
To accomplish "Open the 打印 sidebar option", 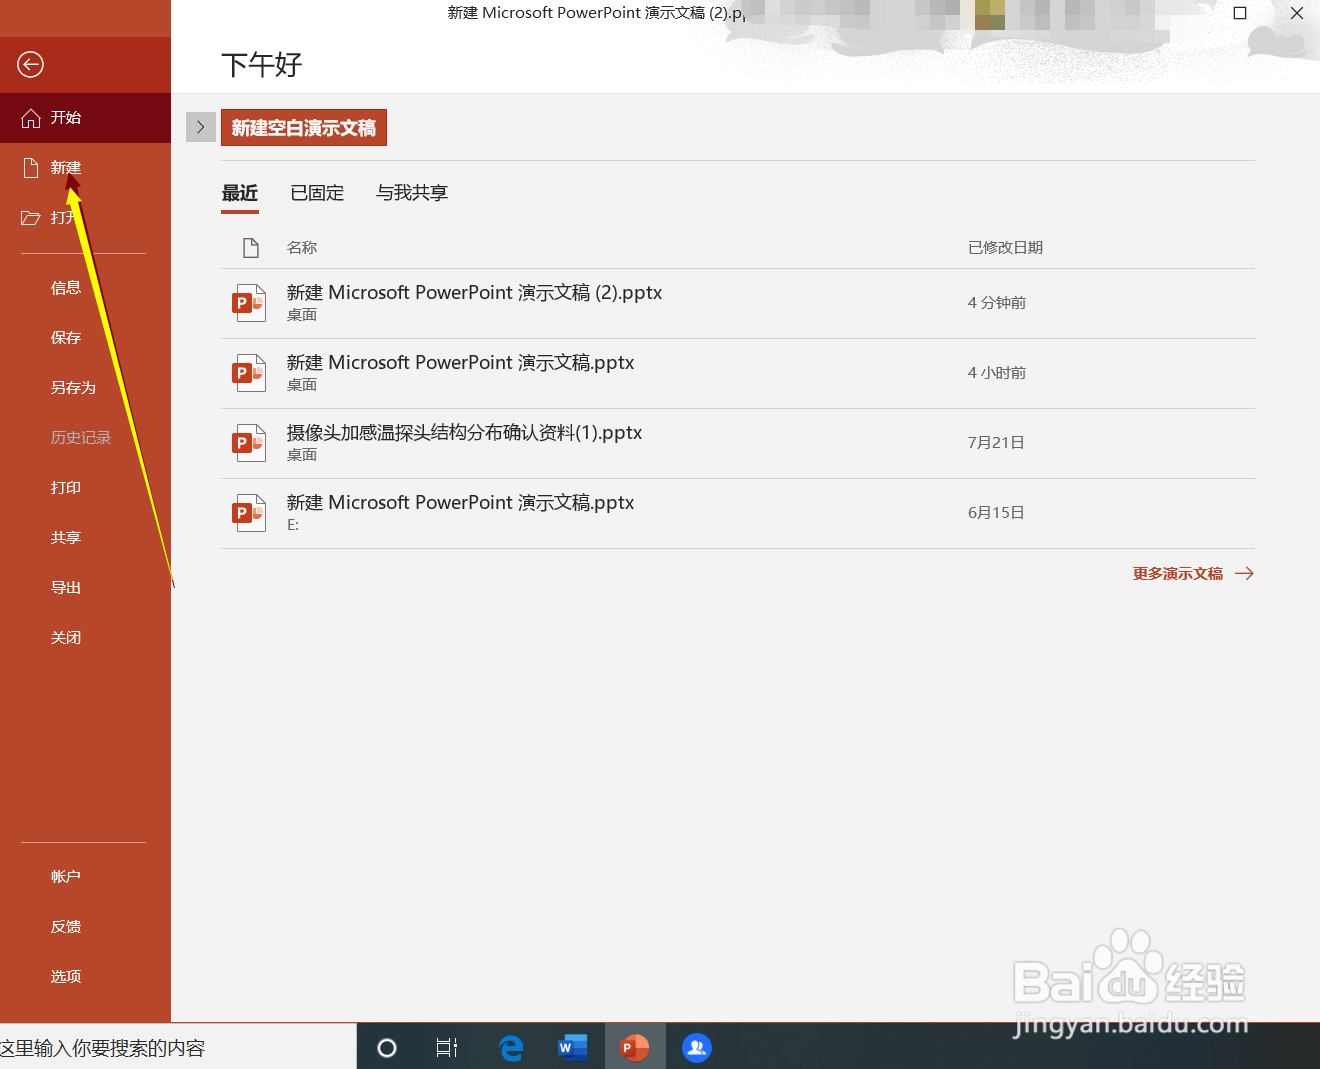I will [x=66, y=488].
